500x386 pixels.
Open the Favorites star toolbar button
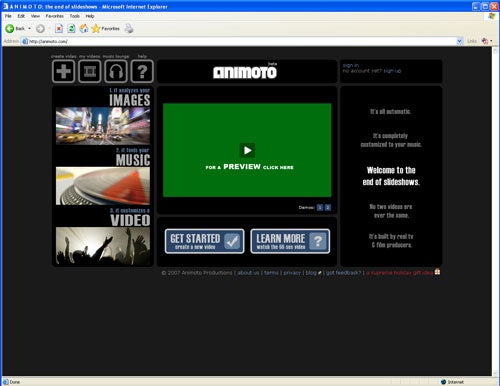click(x=105, y=29)
